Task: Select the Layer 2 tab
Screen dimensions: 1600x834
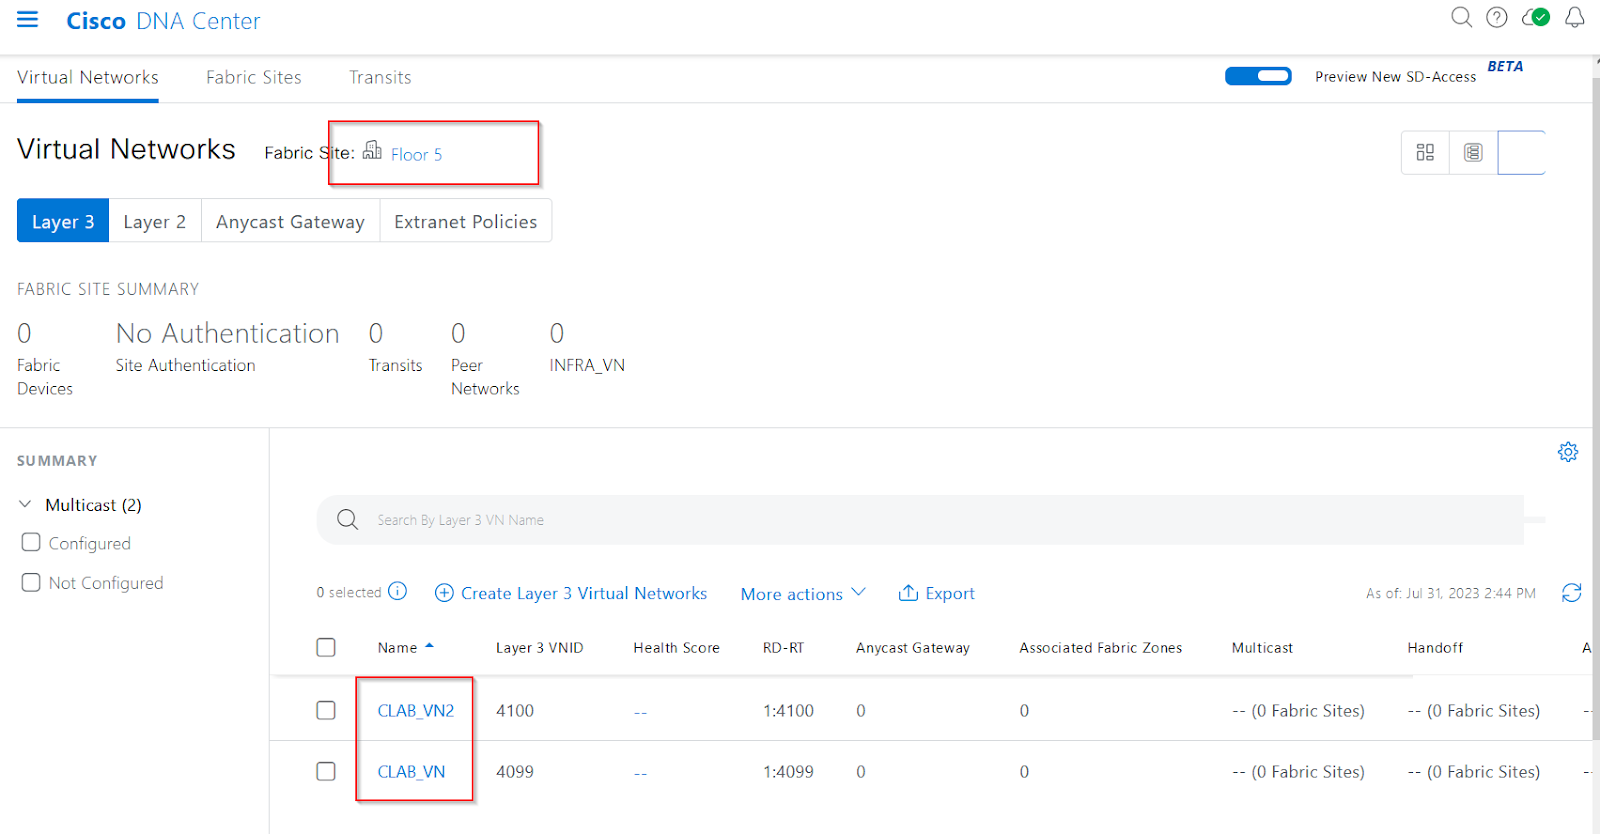Action: pos(155,221)
